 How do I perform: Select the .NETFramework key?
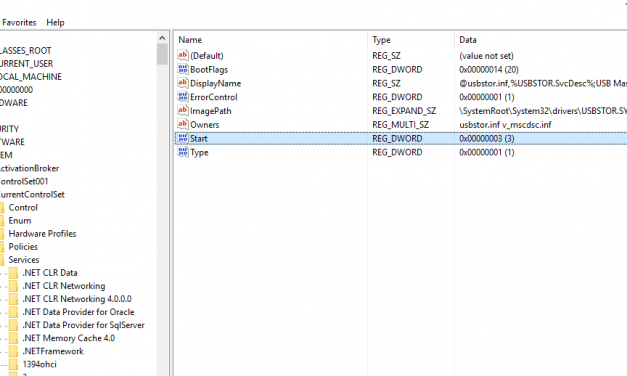[53, 351]
